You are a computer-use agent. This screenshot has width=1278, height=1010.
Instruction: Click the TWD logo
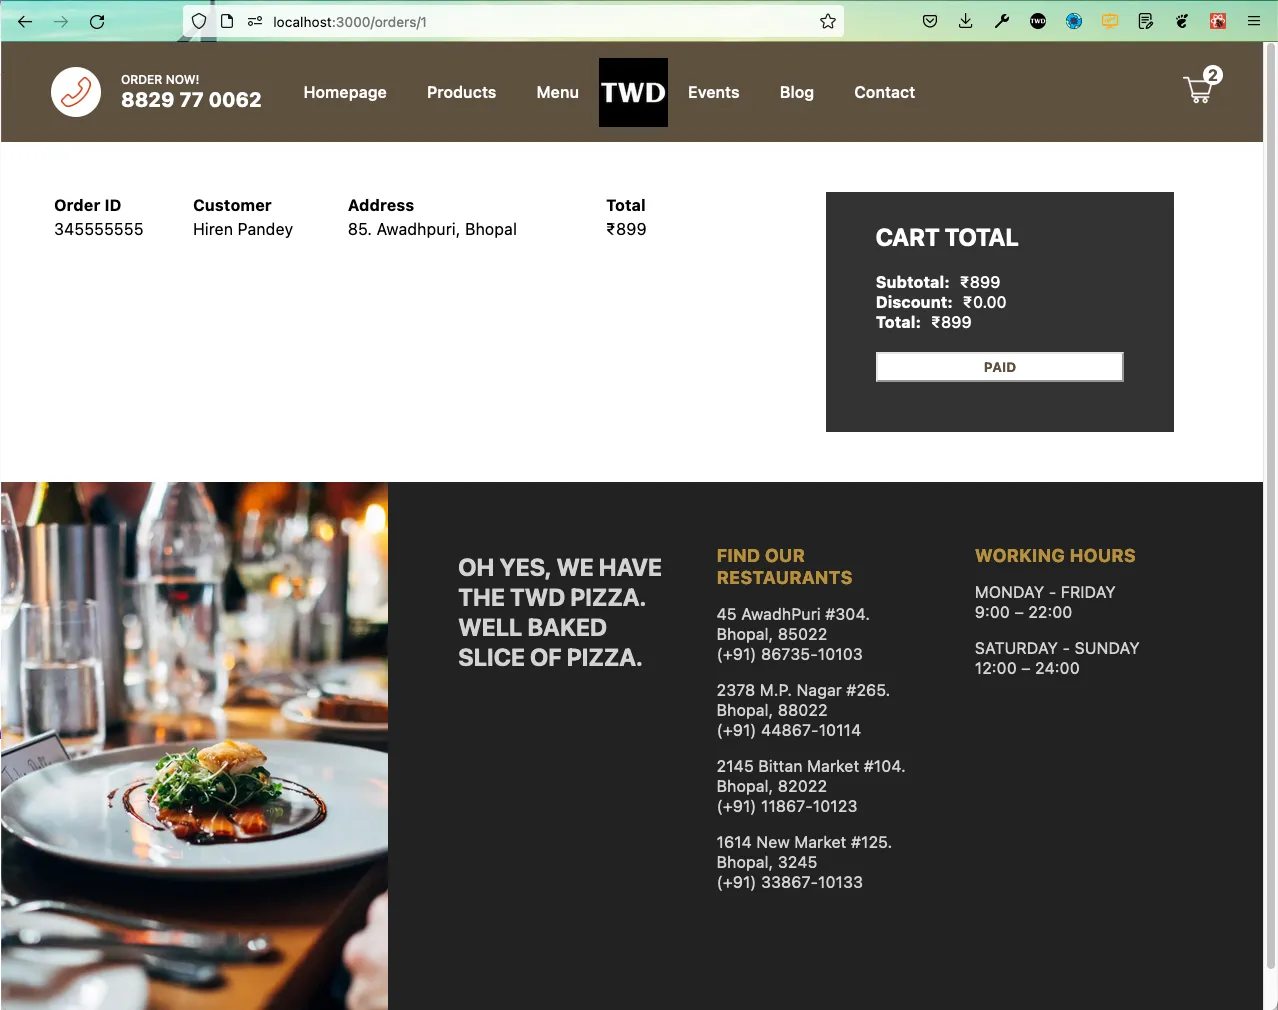[633, 92]
